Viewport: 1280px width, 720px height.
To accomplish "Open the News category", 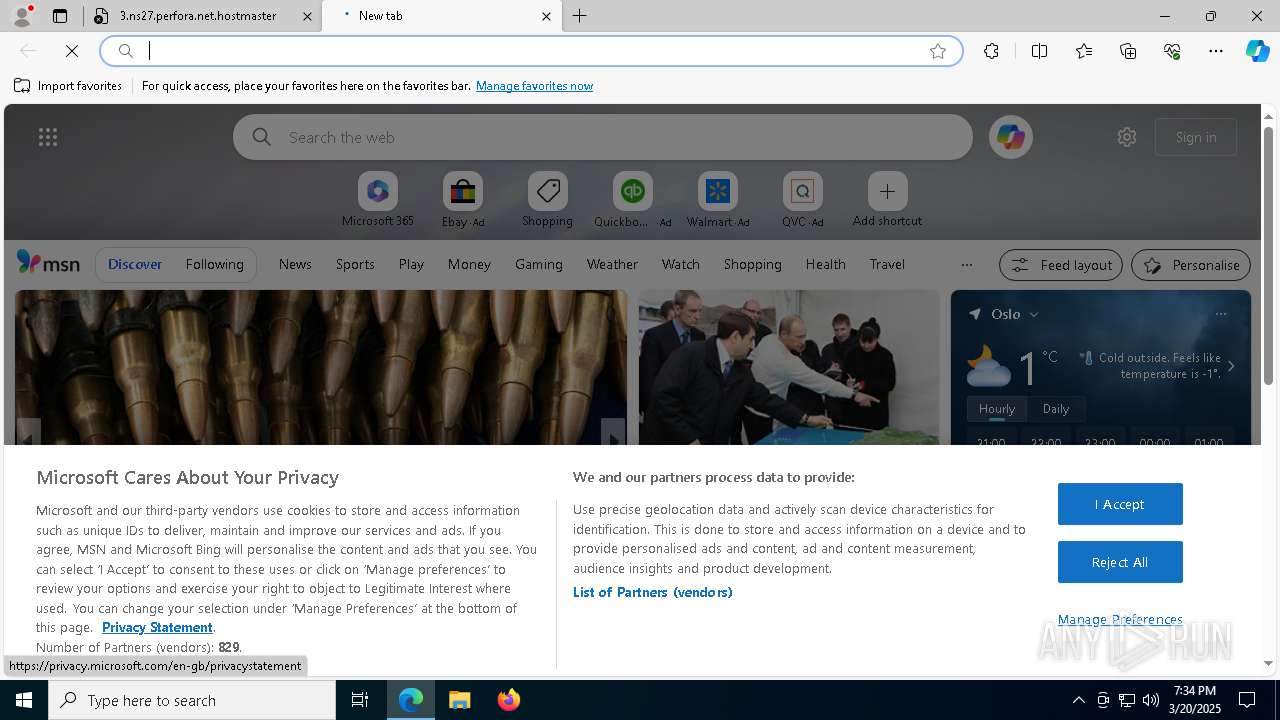I will click(295, 264).
